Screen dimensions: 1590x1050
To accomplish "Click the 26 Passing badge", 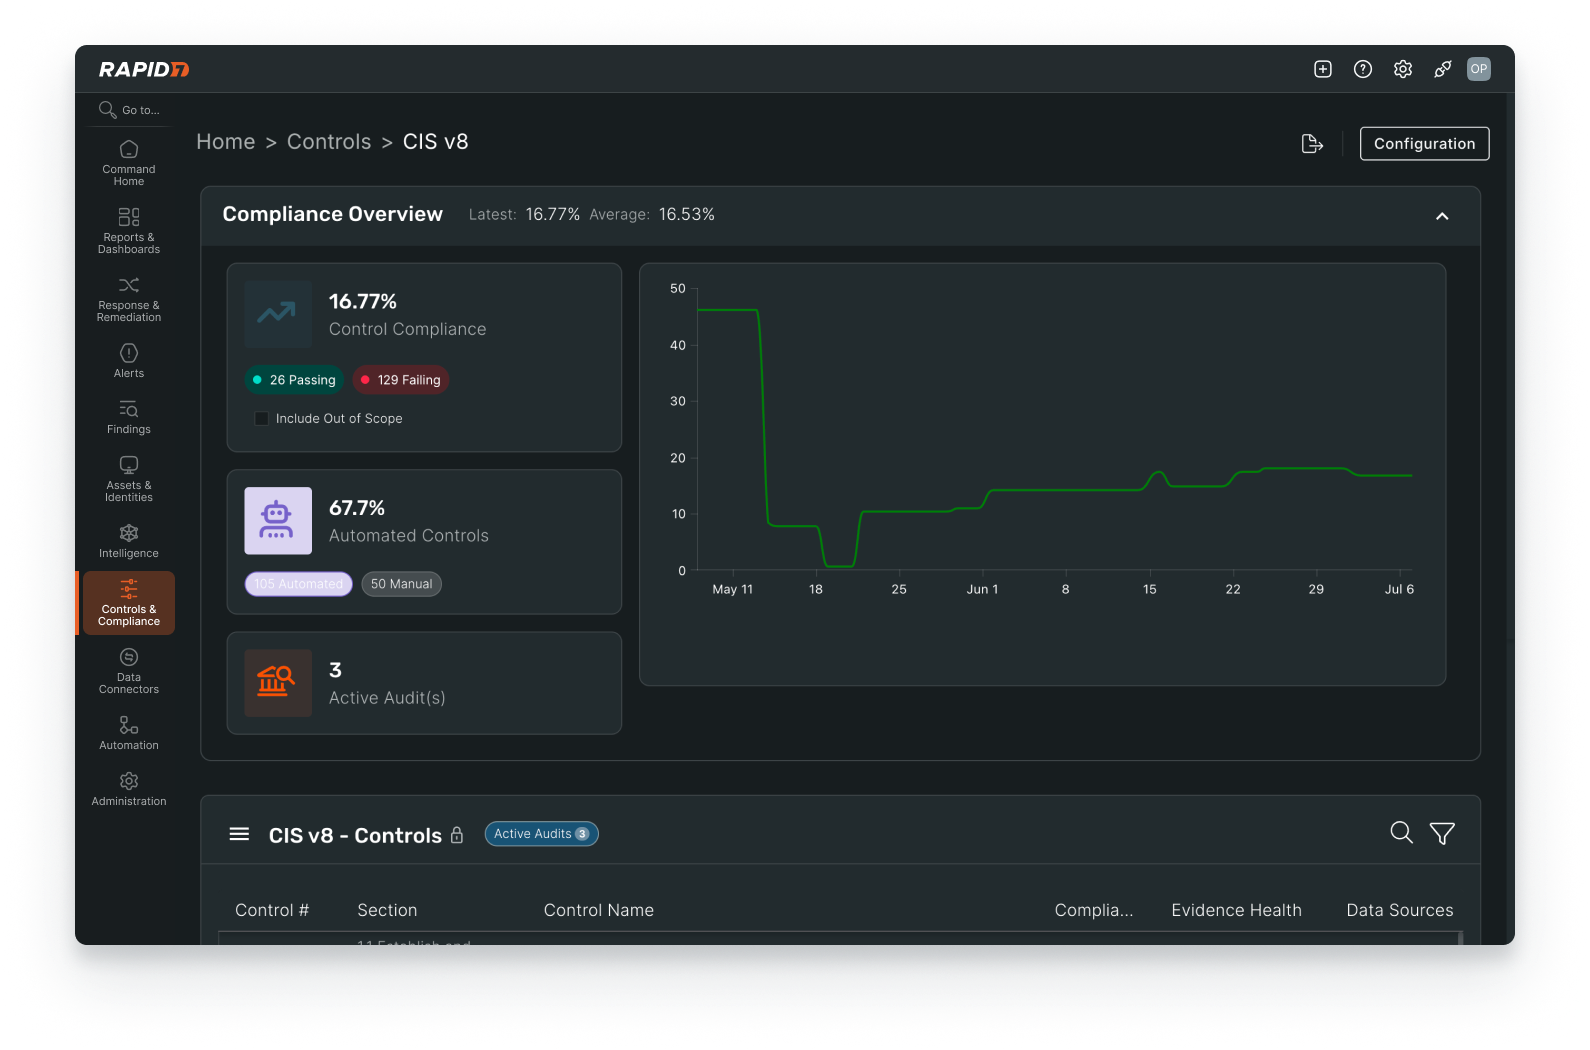I will pos(295,380).
